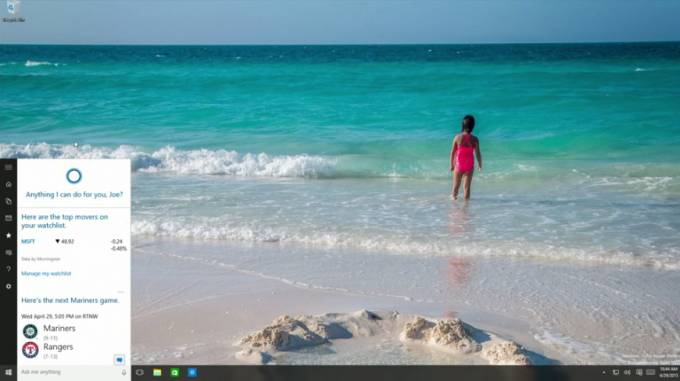The height and width of the screenshot is (381, 680).
Task: Click the Windows Start button
Action: (8, 372)
